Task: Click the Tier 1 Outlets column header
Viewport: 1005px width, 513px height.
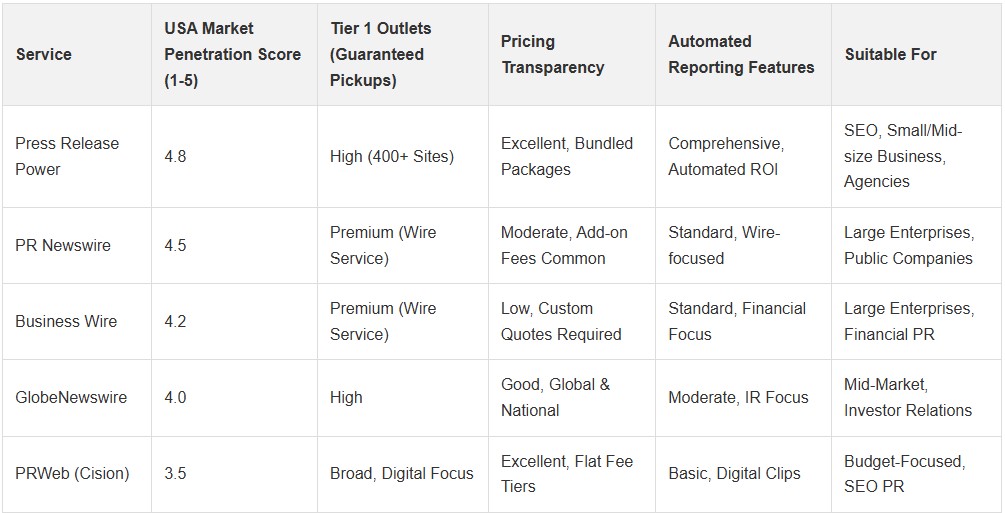Action: pos(379,55)
